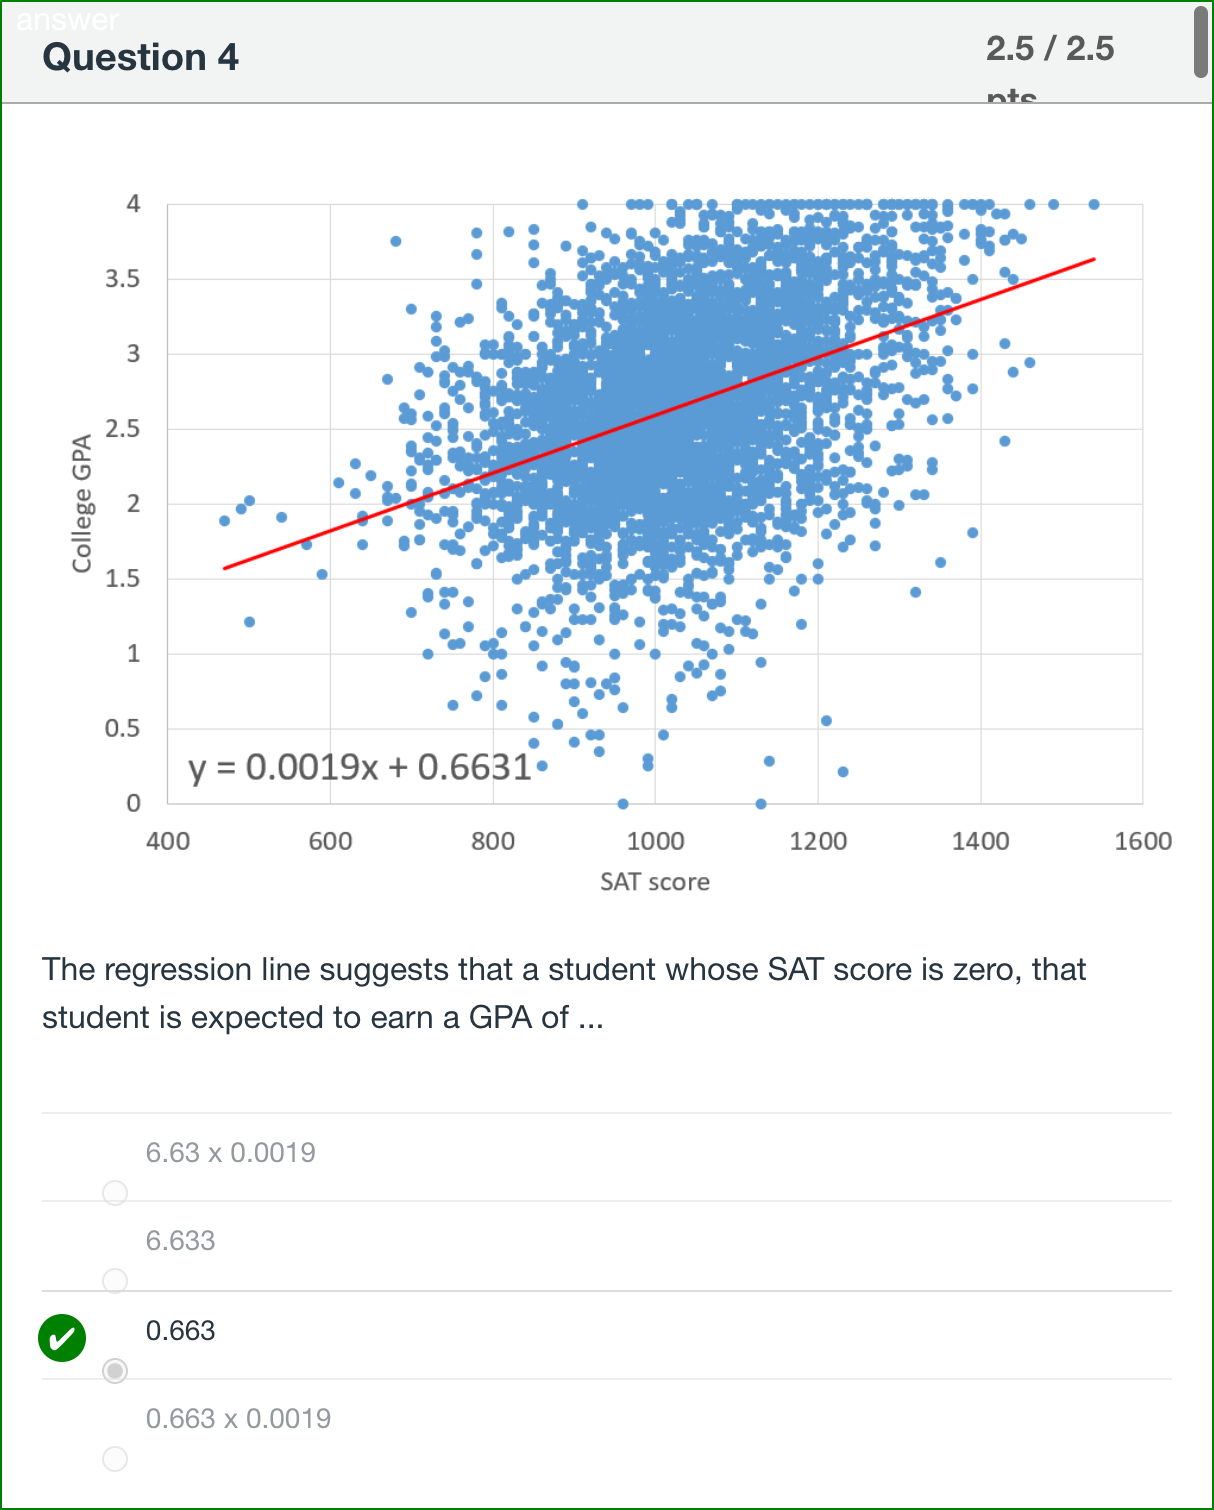Screen dimensions: 1214x1510
Task: Select the radio button for 6.63 x 0.0019
Action: pyautogui.click(x=115, y=1192)
